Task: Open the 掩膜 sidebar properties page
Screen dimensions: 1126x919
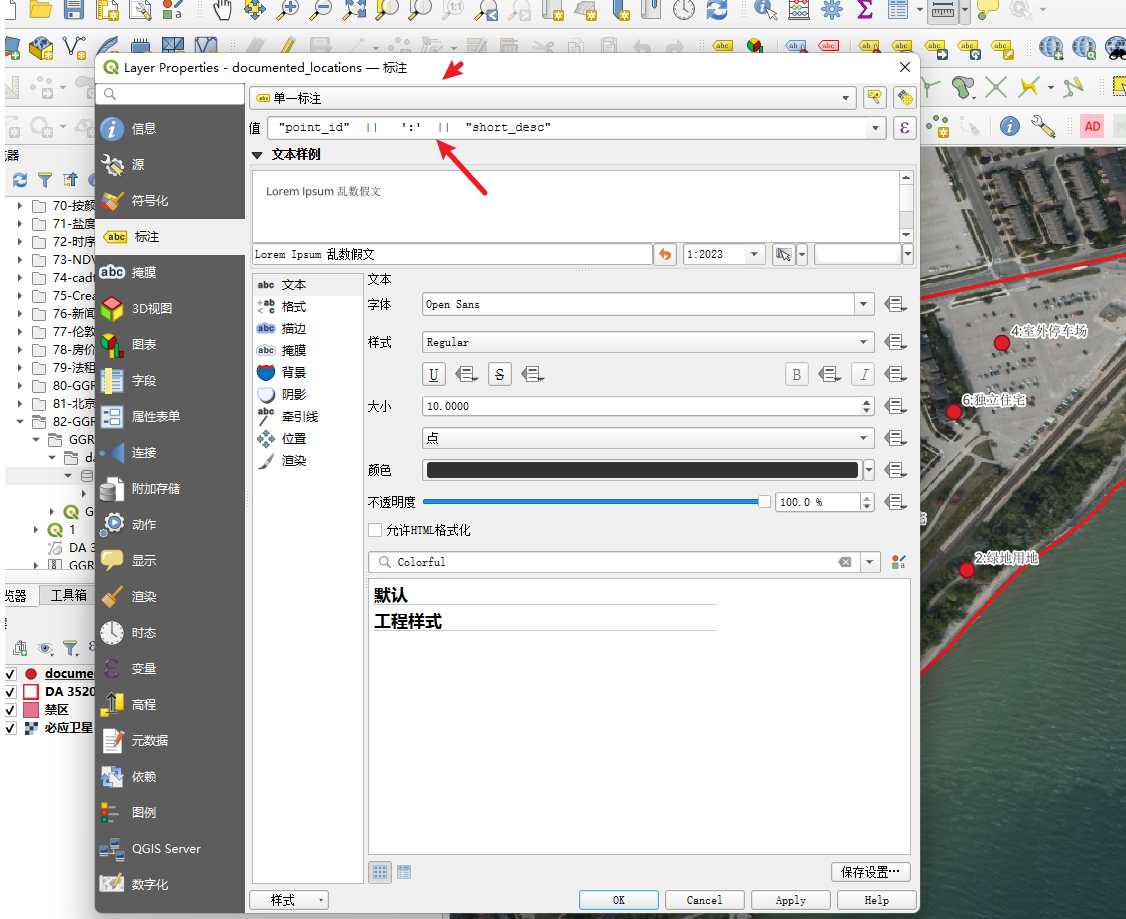Action: (170, 273)
